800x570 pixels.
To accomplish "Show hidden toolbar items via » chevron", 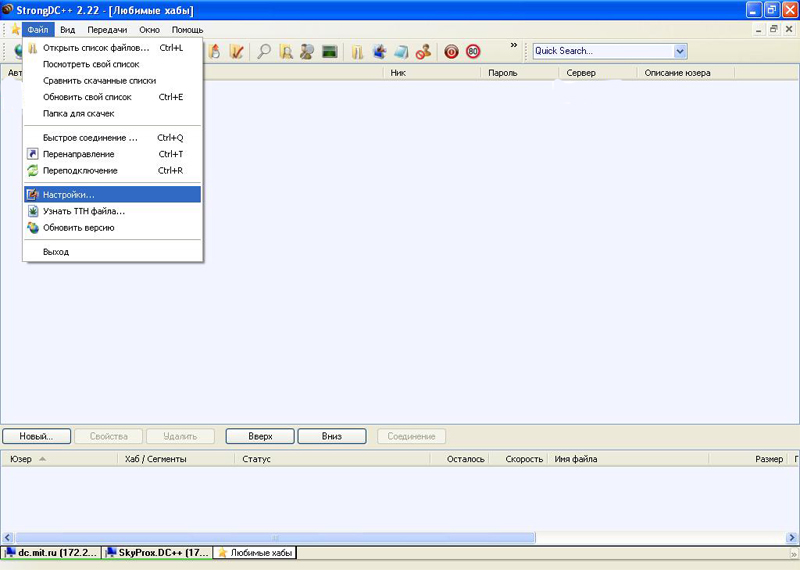I will pyautogui.click(x=514, y=45).
